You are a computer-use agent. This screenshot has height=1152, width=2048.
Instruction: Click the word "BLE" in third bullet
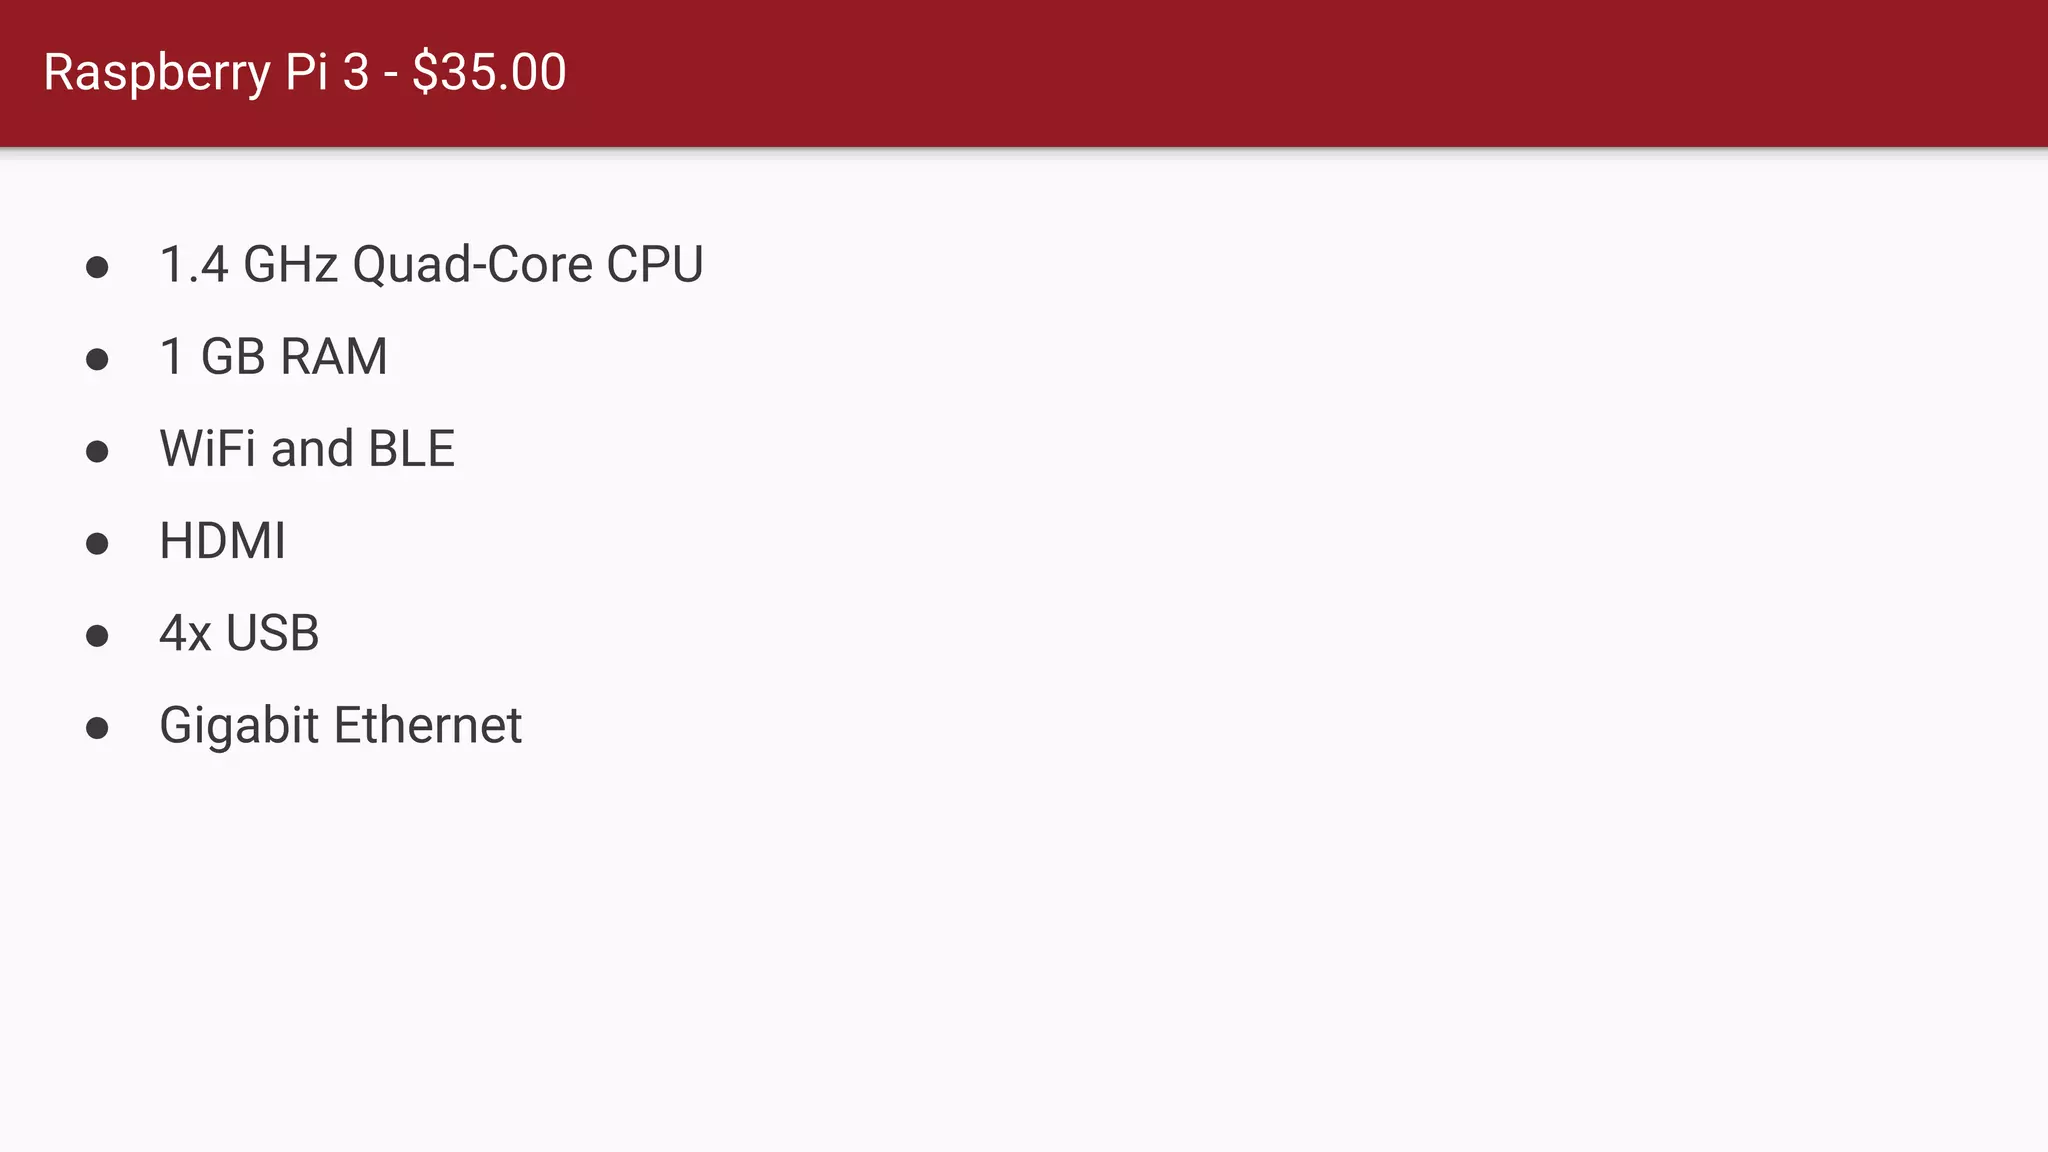pos(411,449)
